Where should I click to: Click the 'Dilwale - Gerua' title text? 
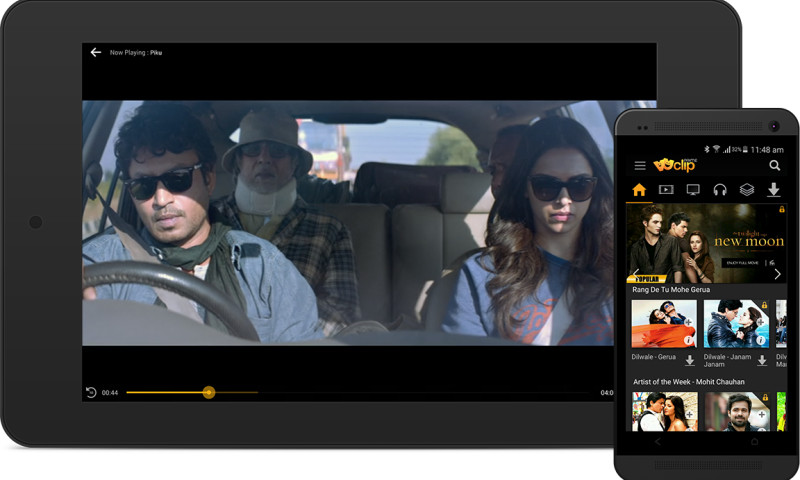(x=654, y=357)
